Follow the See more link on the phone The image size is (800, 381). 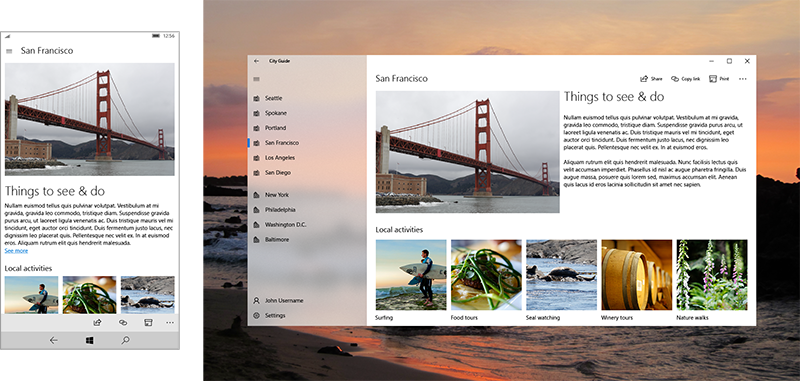coord(16,251)
